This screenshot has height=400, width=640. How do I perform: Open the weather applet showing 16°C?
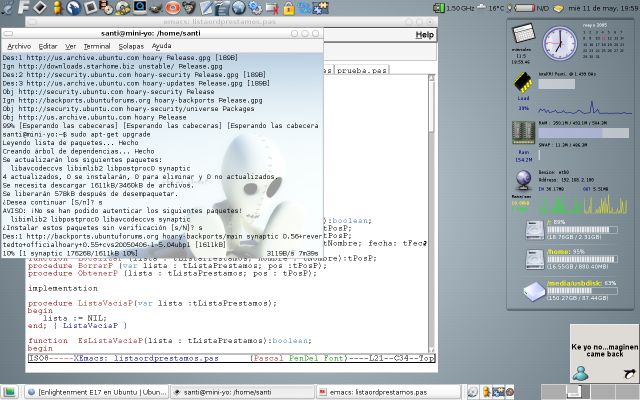(491, 8)
